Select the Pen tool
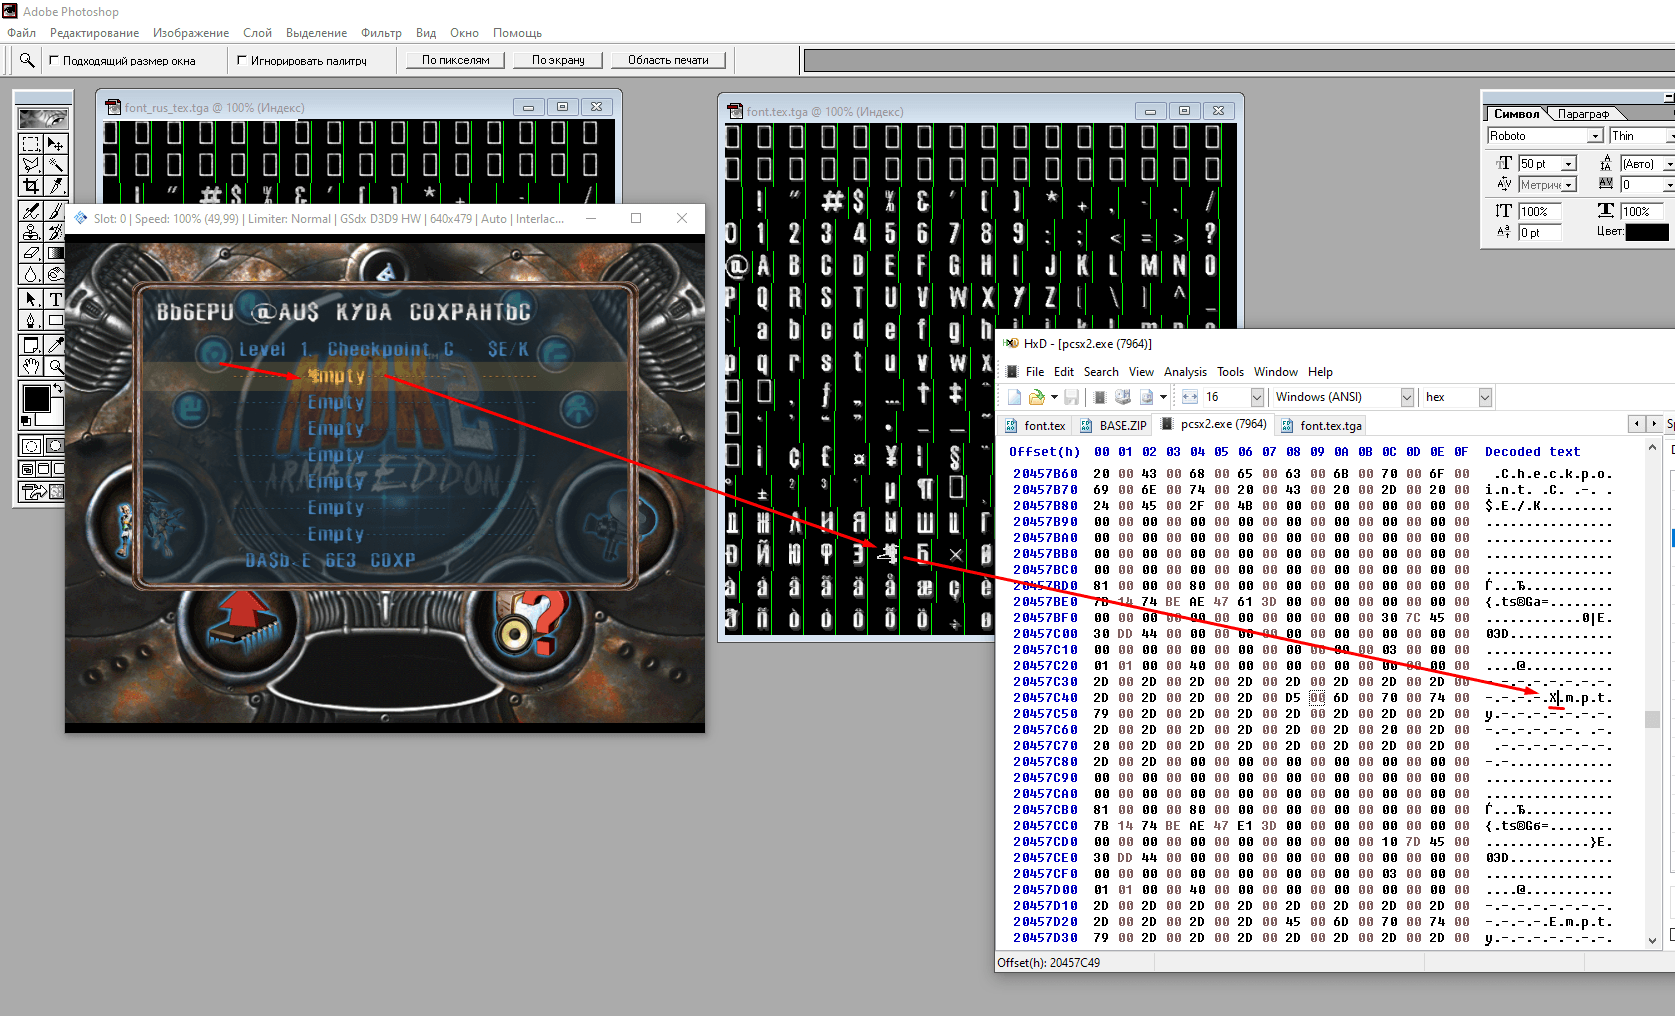 pyautogui.click(x=31, y=320)
